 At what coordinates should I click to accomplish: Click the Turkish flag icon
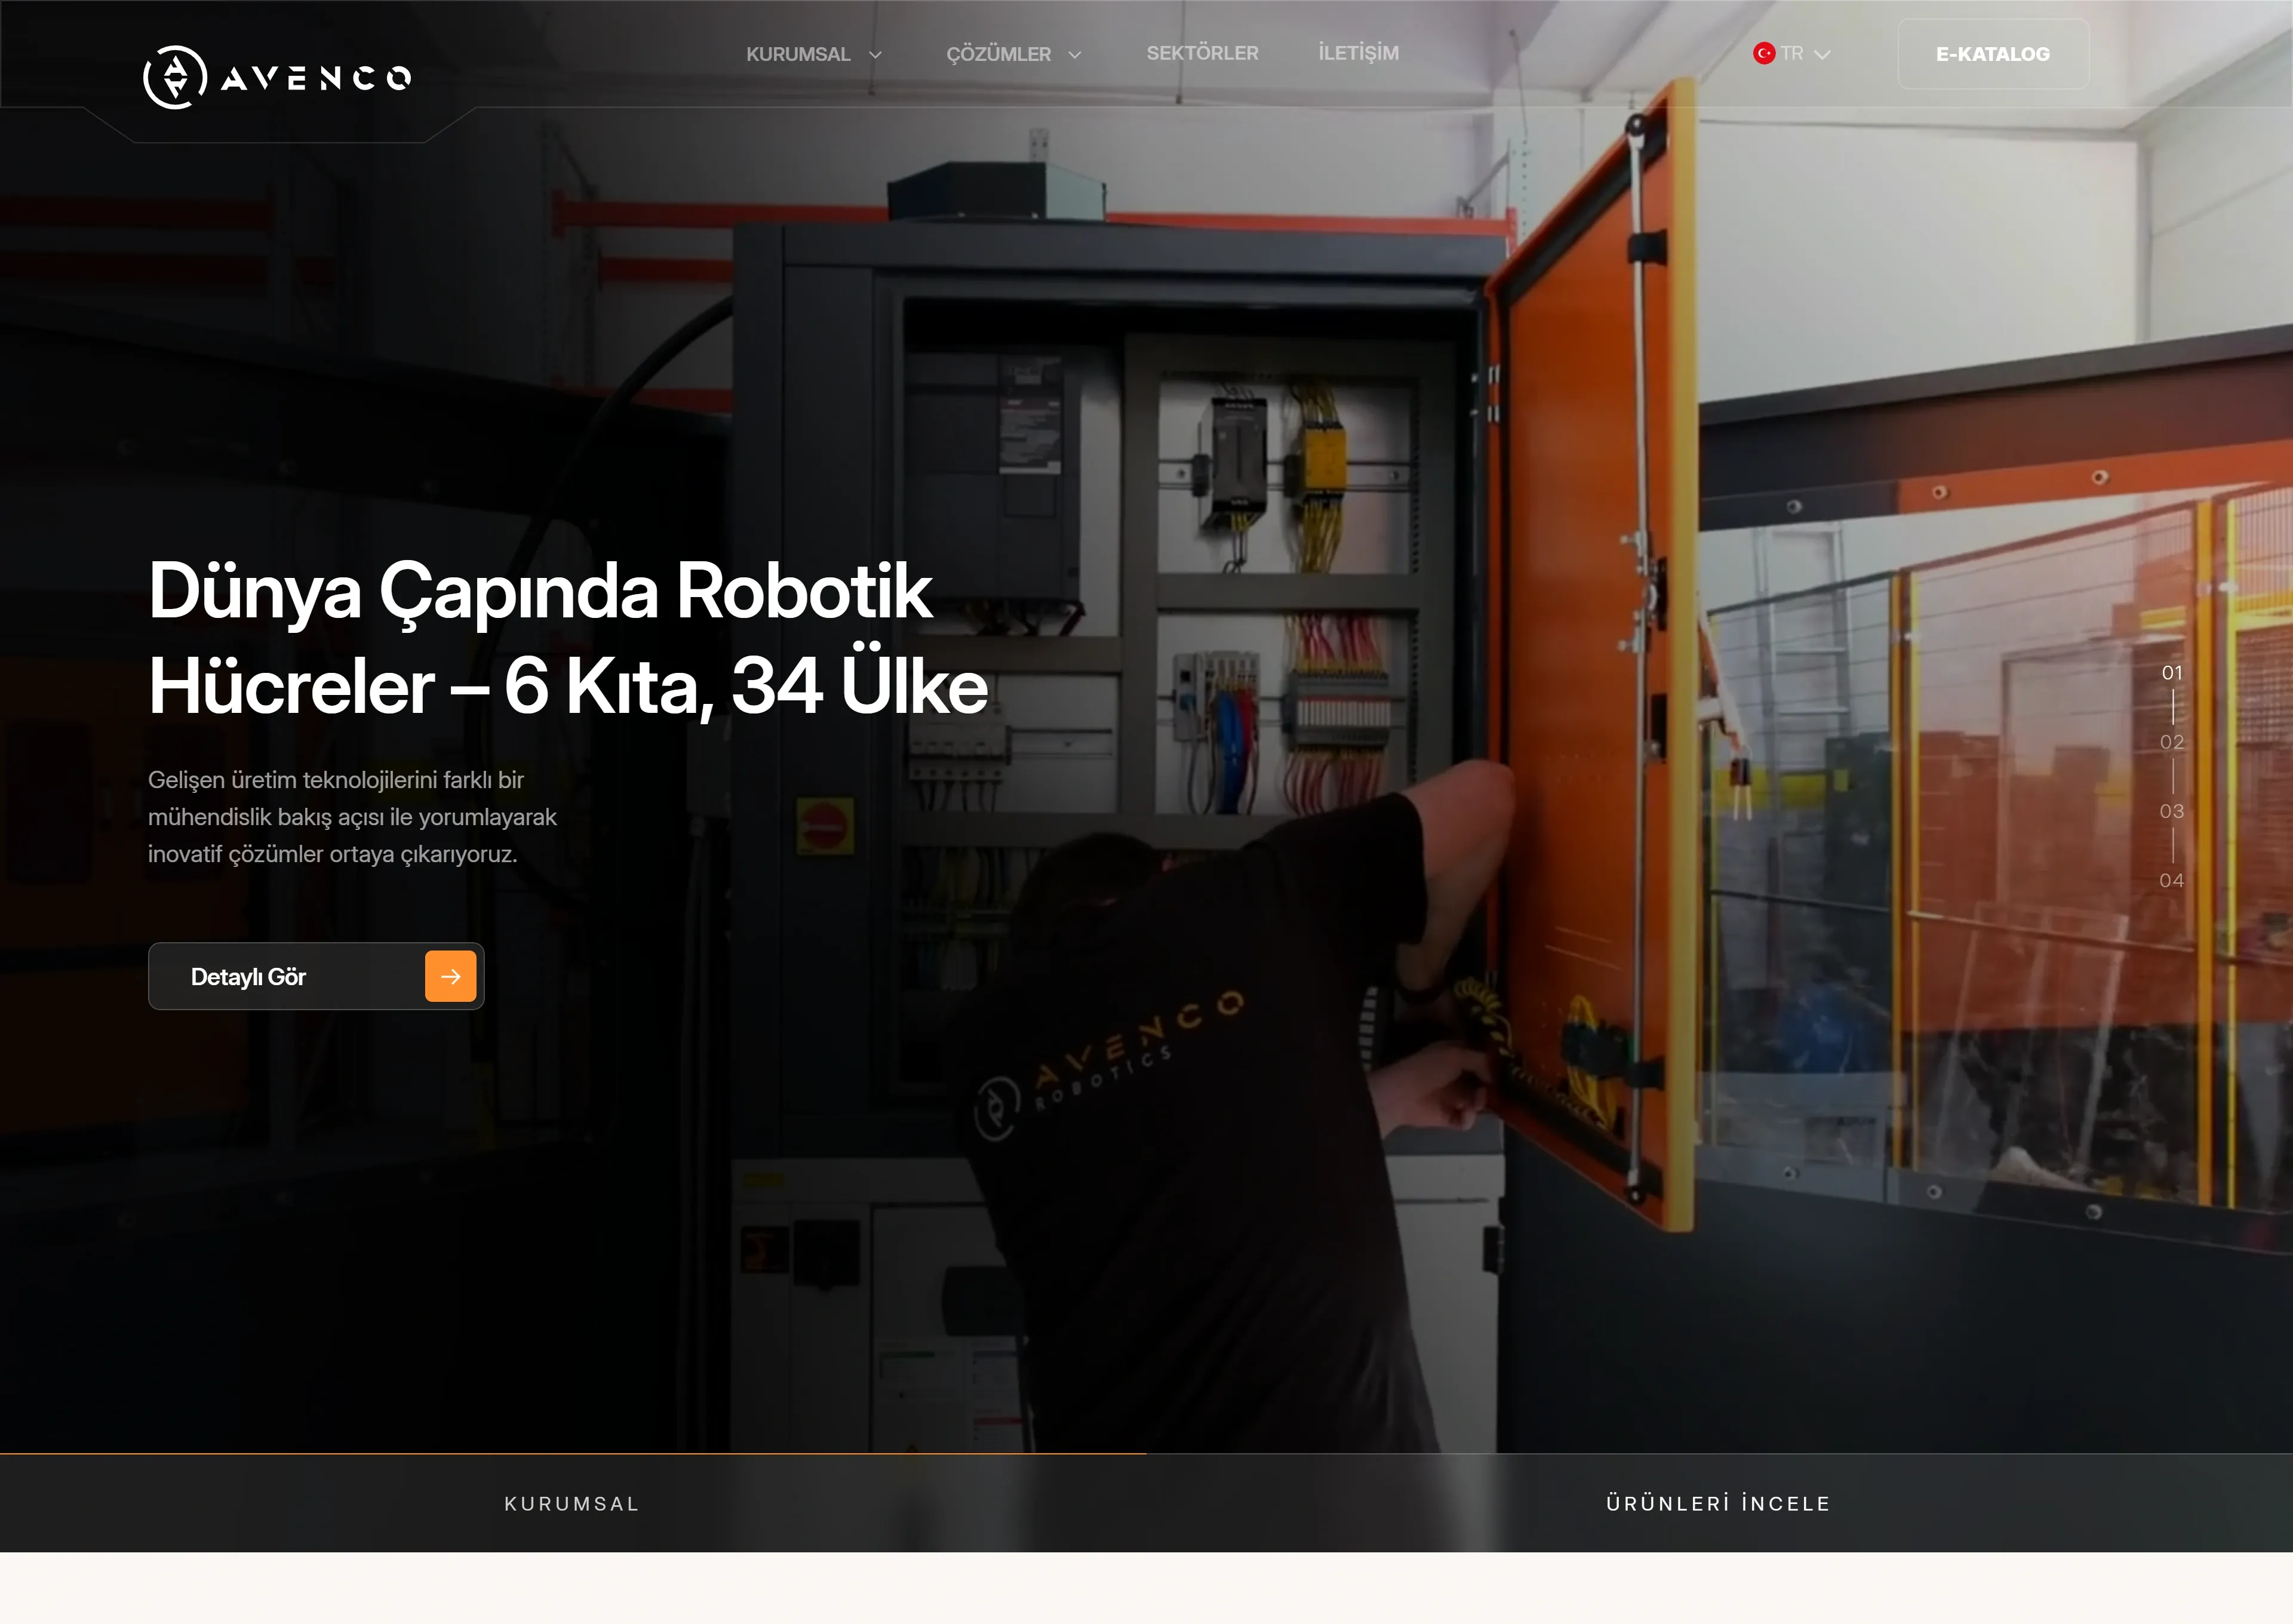click(x=1764, y=53)
